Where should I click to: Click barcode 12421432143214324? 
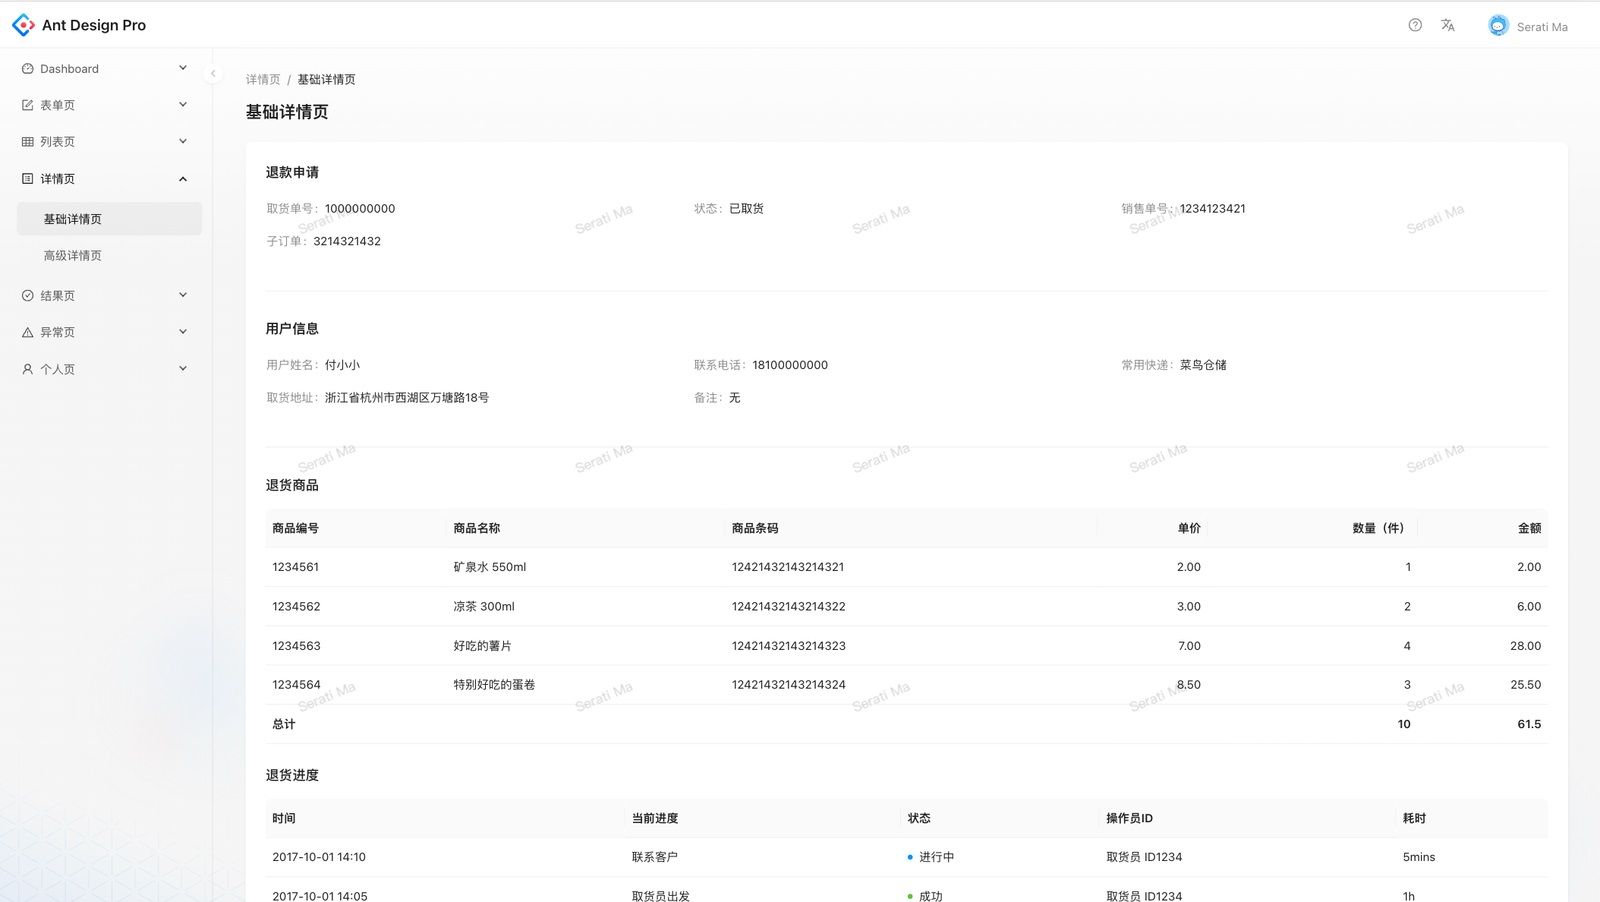[789, 685]
